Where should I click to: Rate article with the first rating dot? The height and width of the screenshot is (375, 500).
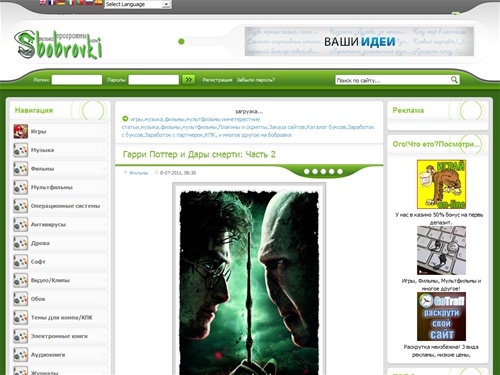307,171
